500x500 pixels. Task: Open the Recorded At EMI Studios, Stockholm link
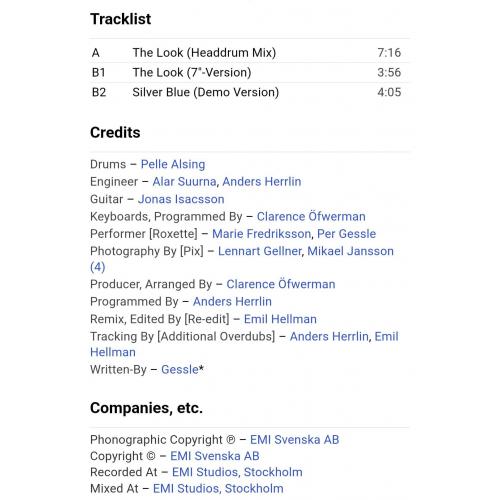coord(237,472)
